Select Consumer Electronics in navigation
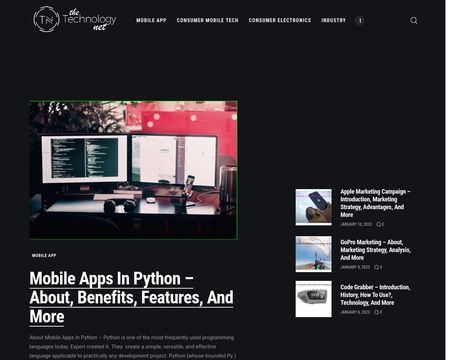Image resolution: width=450 pixels, height=360 pixels. [x=280, y=20]
